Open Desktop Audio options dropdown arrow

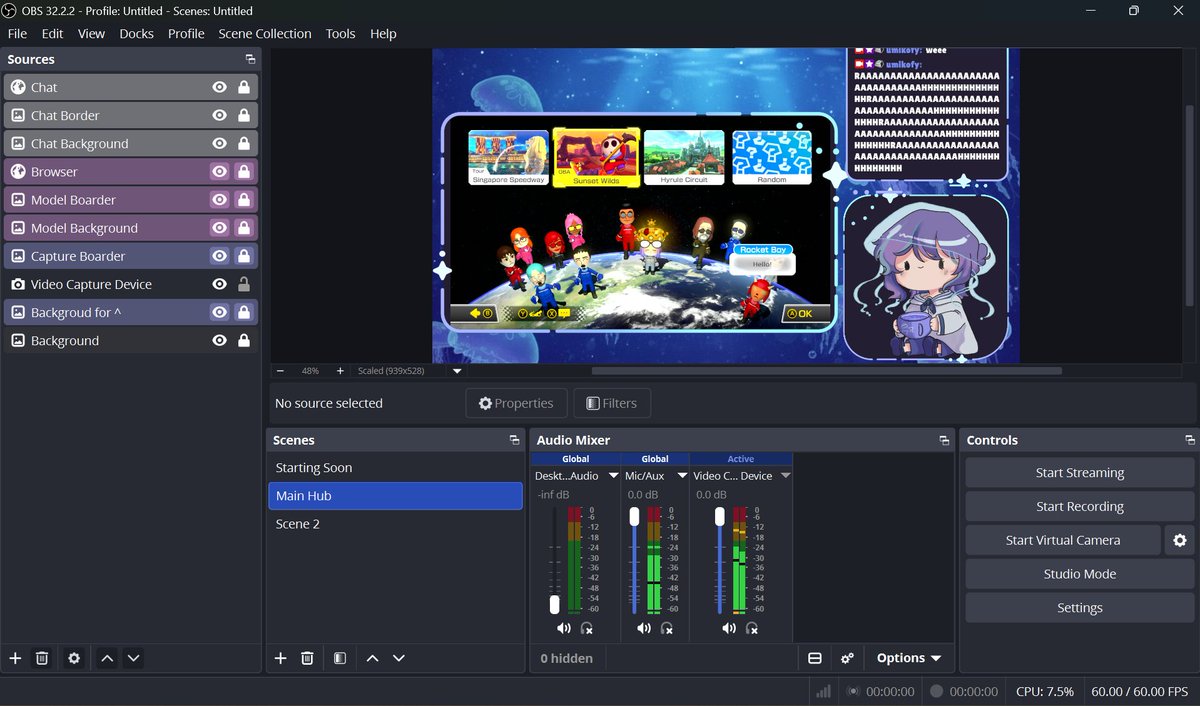click(x=614, y=476)
